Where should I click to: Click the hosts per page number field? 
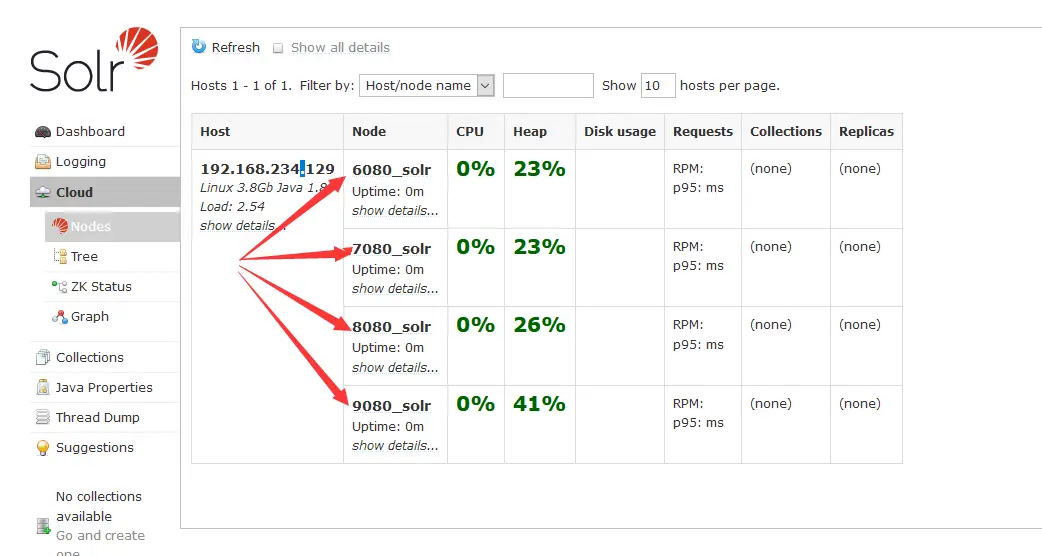point(658,85)
